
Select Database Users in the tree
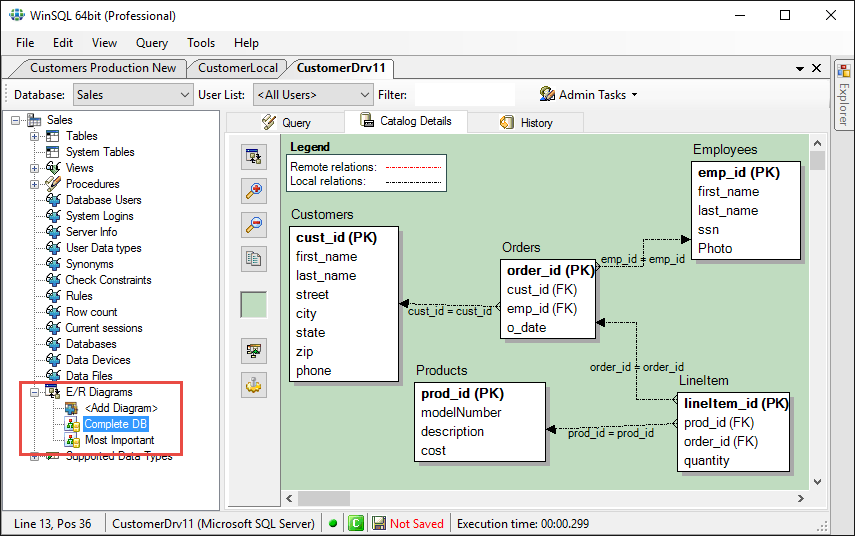pos(104,200)
